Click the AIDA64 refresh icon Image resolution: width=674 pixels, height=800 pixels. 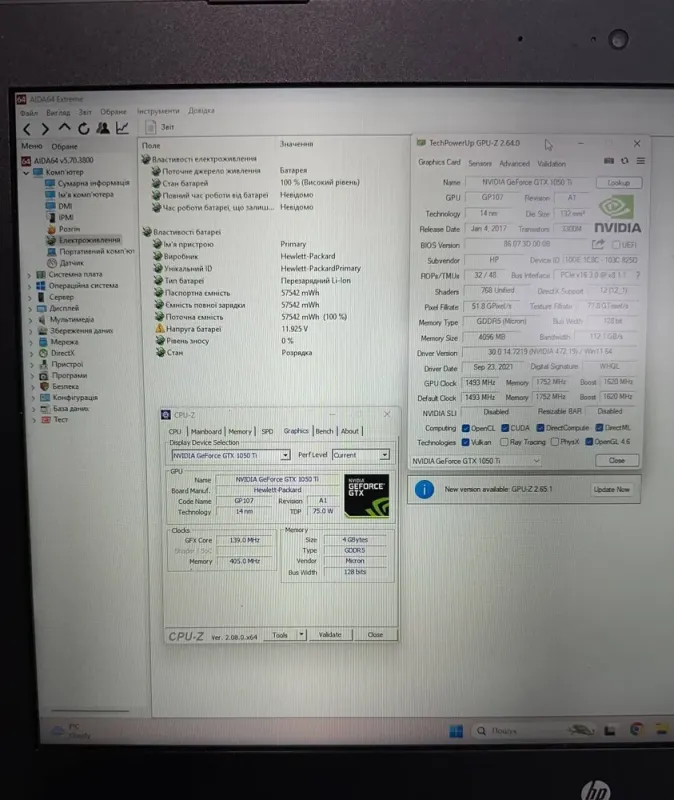(83, 128)
